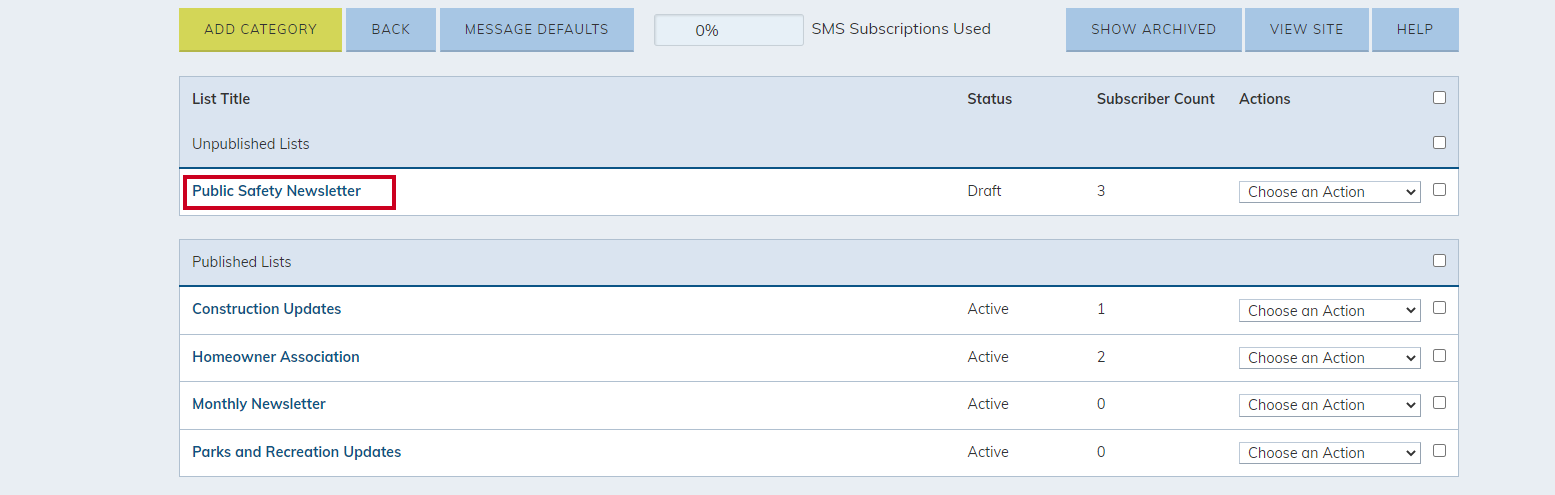The height and width of the screenshot is (495, 1555).
Task: Open the Public Safety Newsletter list
Action: (x=276, y=191)
